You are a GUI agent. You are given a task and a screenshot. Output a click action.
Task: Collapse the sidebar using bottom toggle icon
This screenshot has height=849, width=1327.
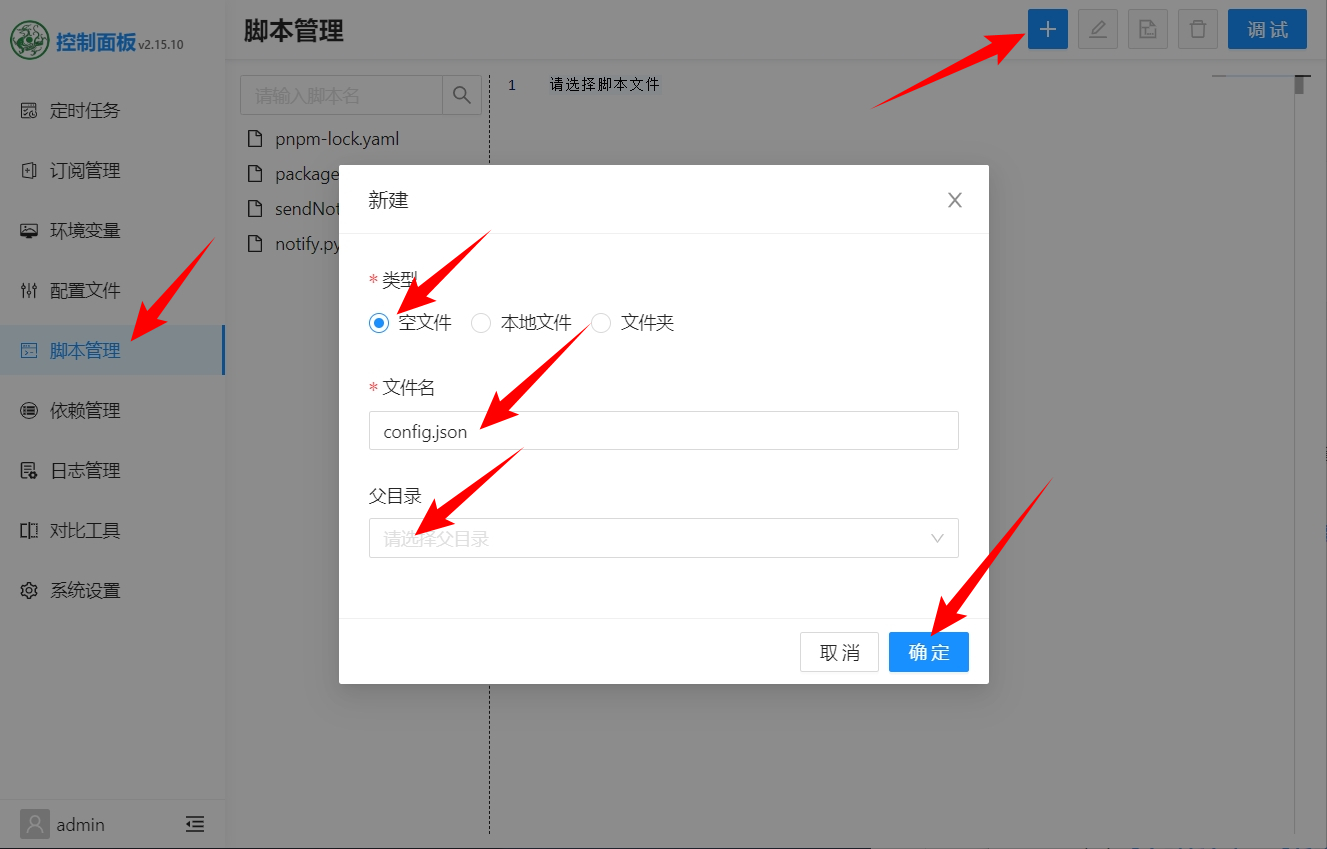point(195,824)
